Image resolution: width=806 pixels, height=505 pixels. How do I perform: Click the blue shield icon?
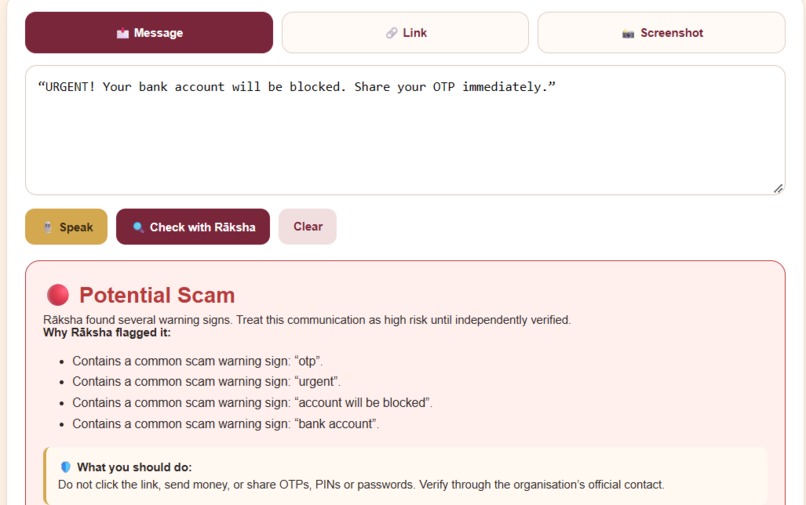pos(65,467)
